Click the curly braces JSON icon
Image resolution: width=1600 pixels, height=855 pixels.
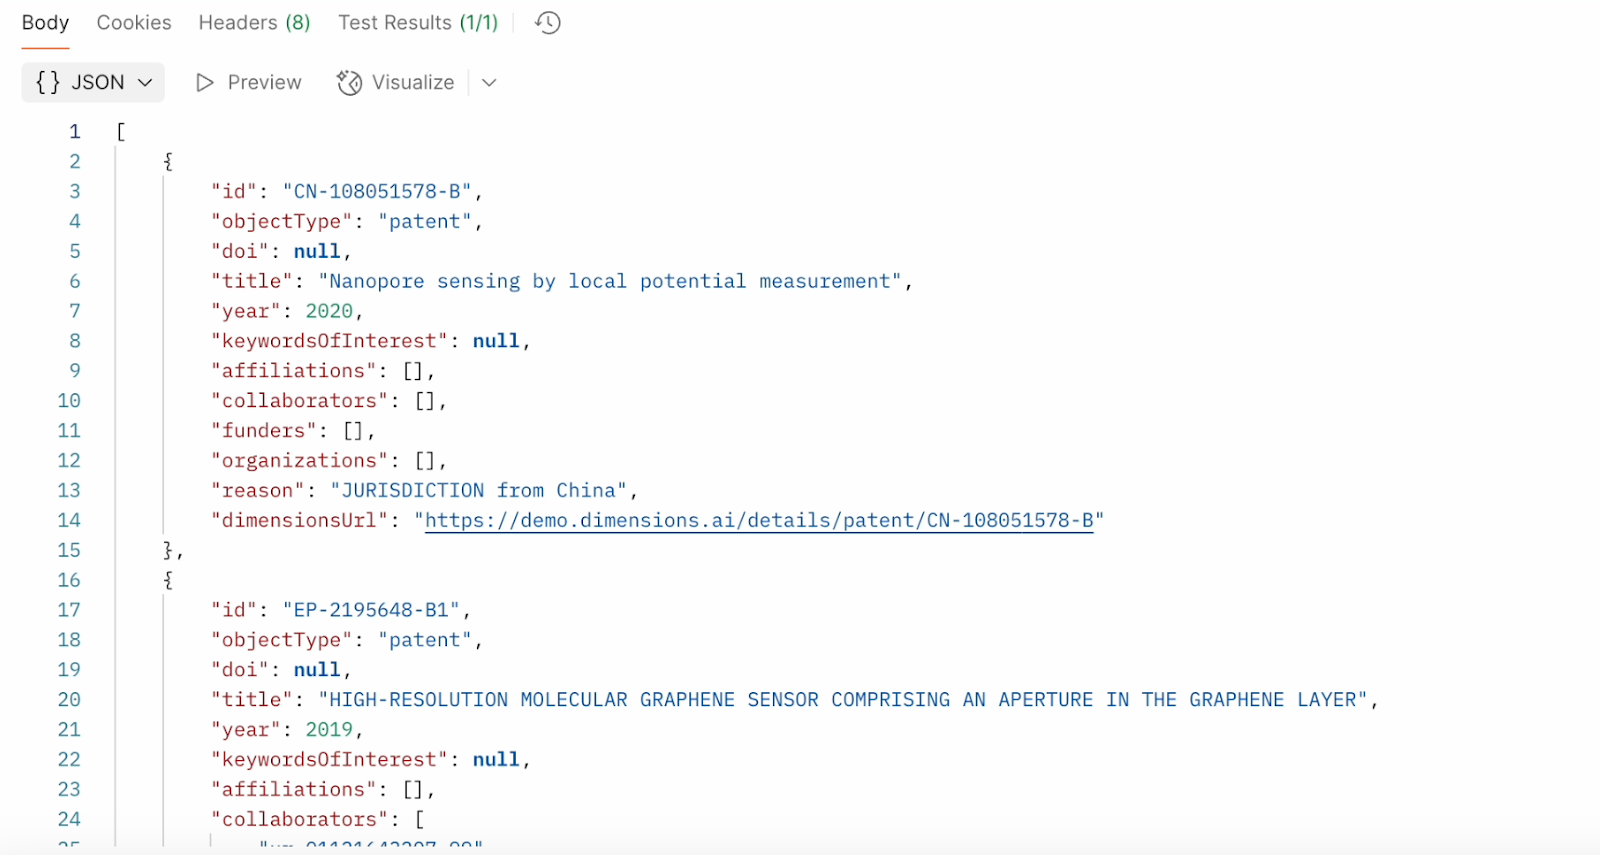(48, 83)
